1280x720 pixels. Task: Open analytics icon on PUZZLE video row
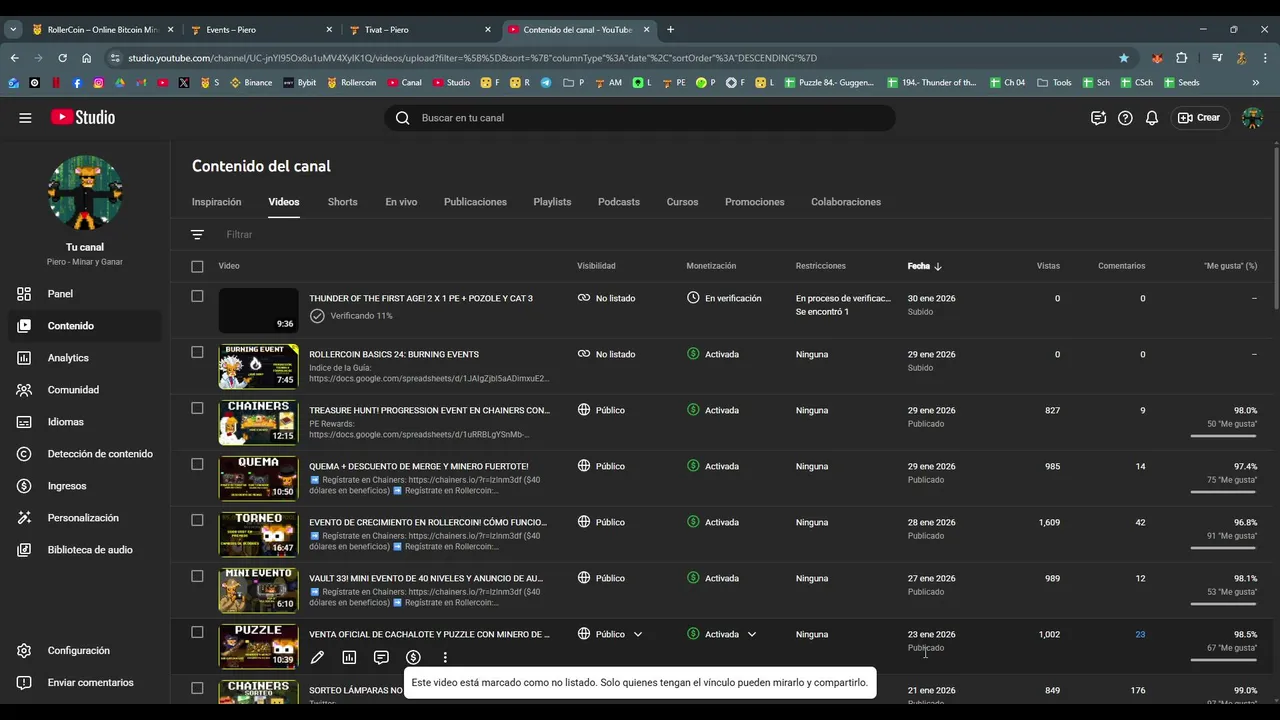click(x=349, y=657)
